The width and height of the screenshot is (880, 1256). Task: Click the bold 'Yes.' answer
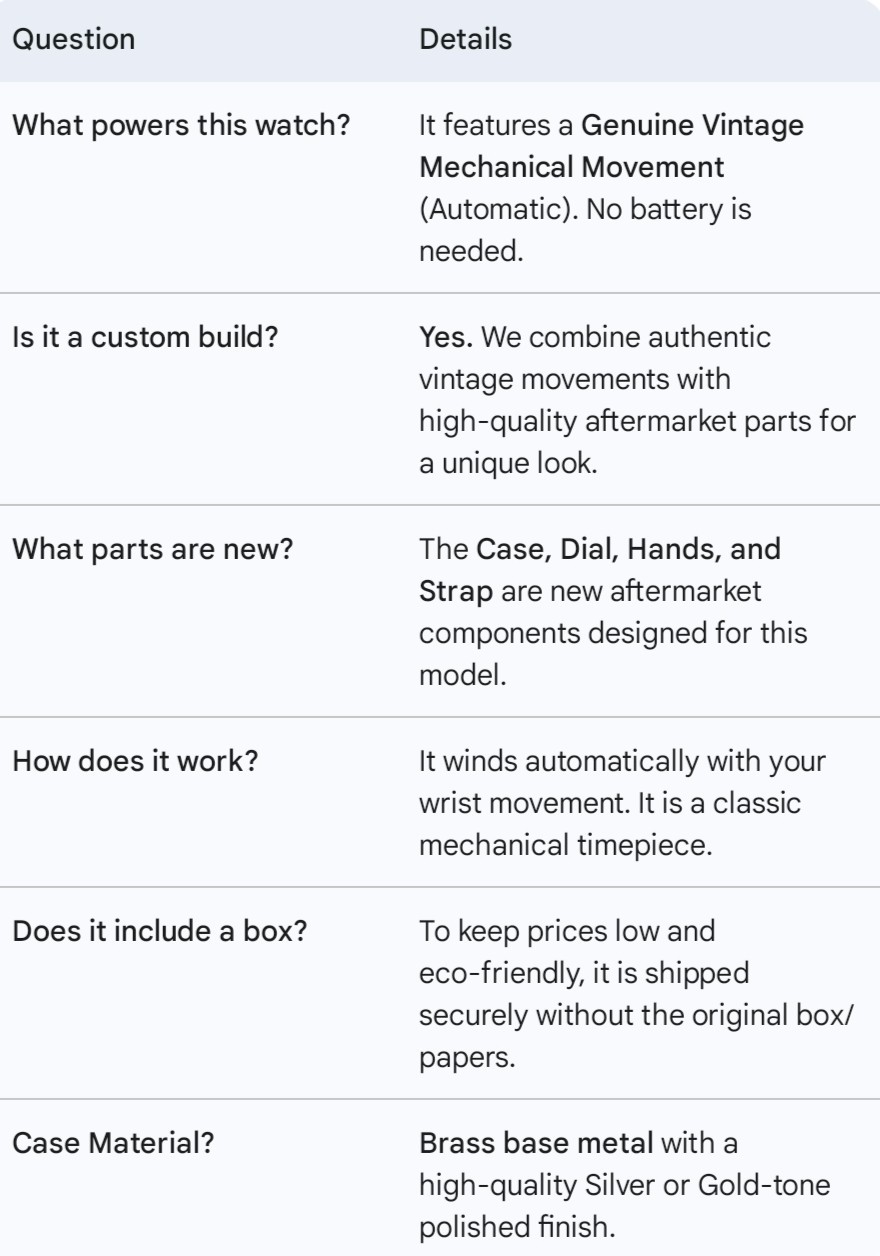[446, 337]
